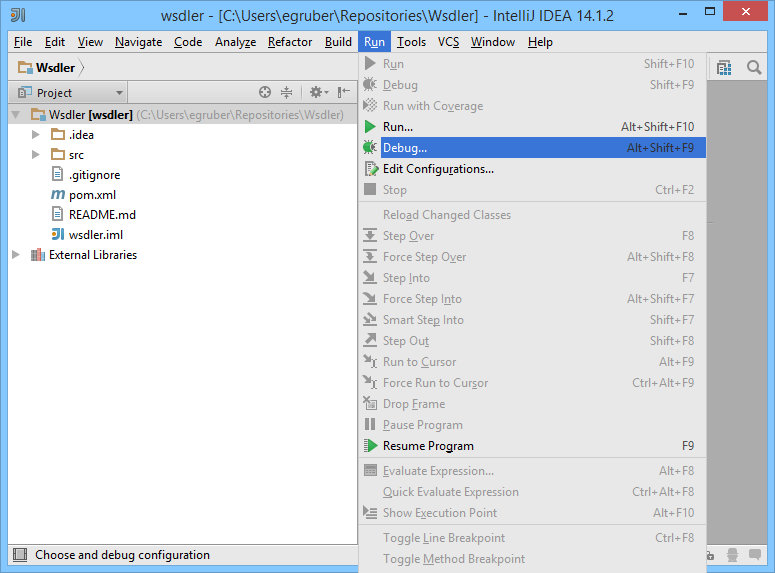Open the Analyze menu
Screen dimensions: 775x573
[x=235, y=42]
